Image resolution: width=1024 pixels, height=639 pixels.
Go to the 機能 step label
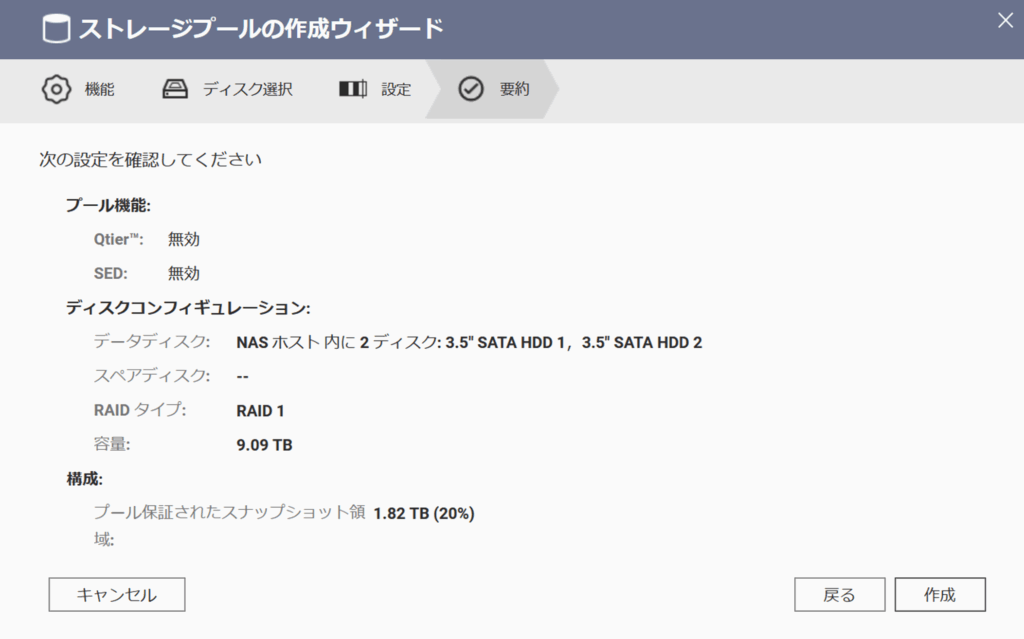tap(99, 89)
